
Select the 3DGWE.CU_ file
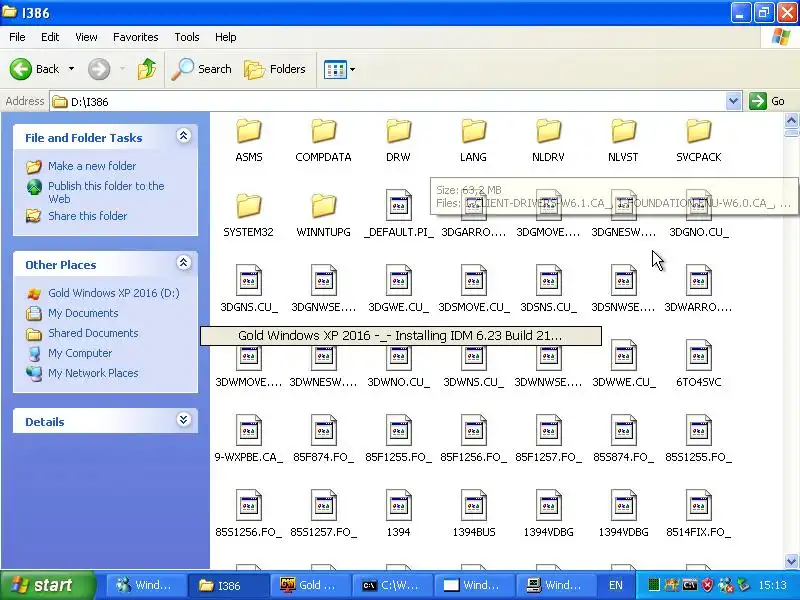click(398, 289)
